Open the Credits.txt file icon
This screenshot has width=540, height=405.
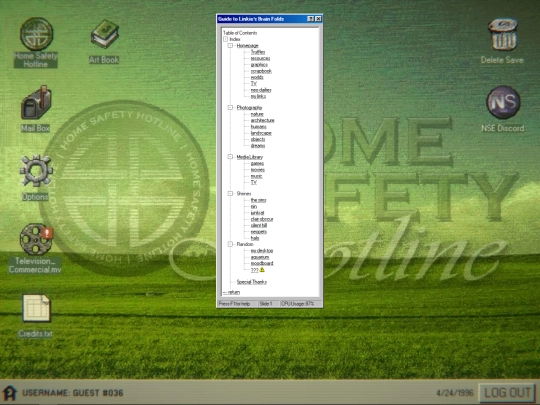tap(36, 308)
